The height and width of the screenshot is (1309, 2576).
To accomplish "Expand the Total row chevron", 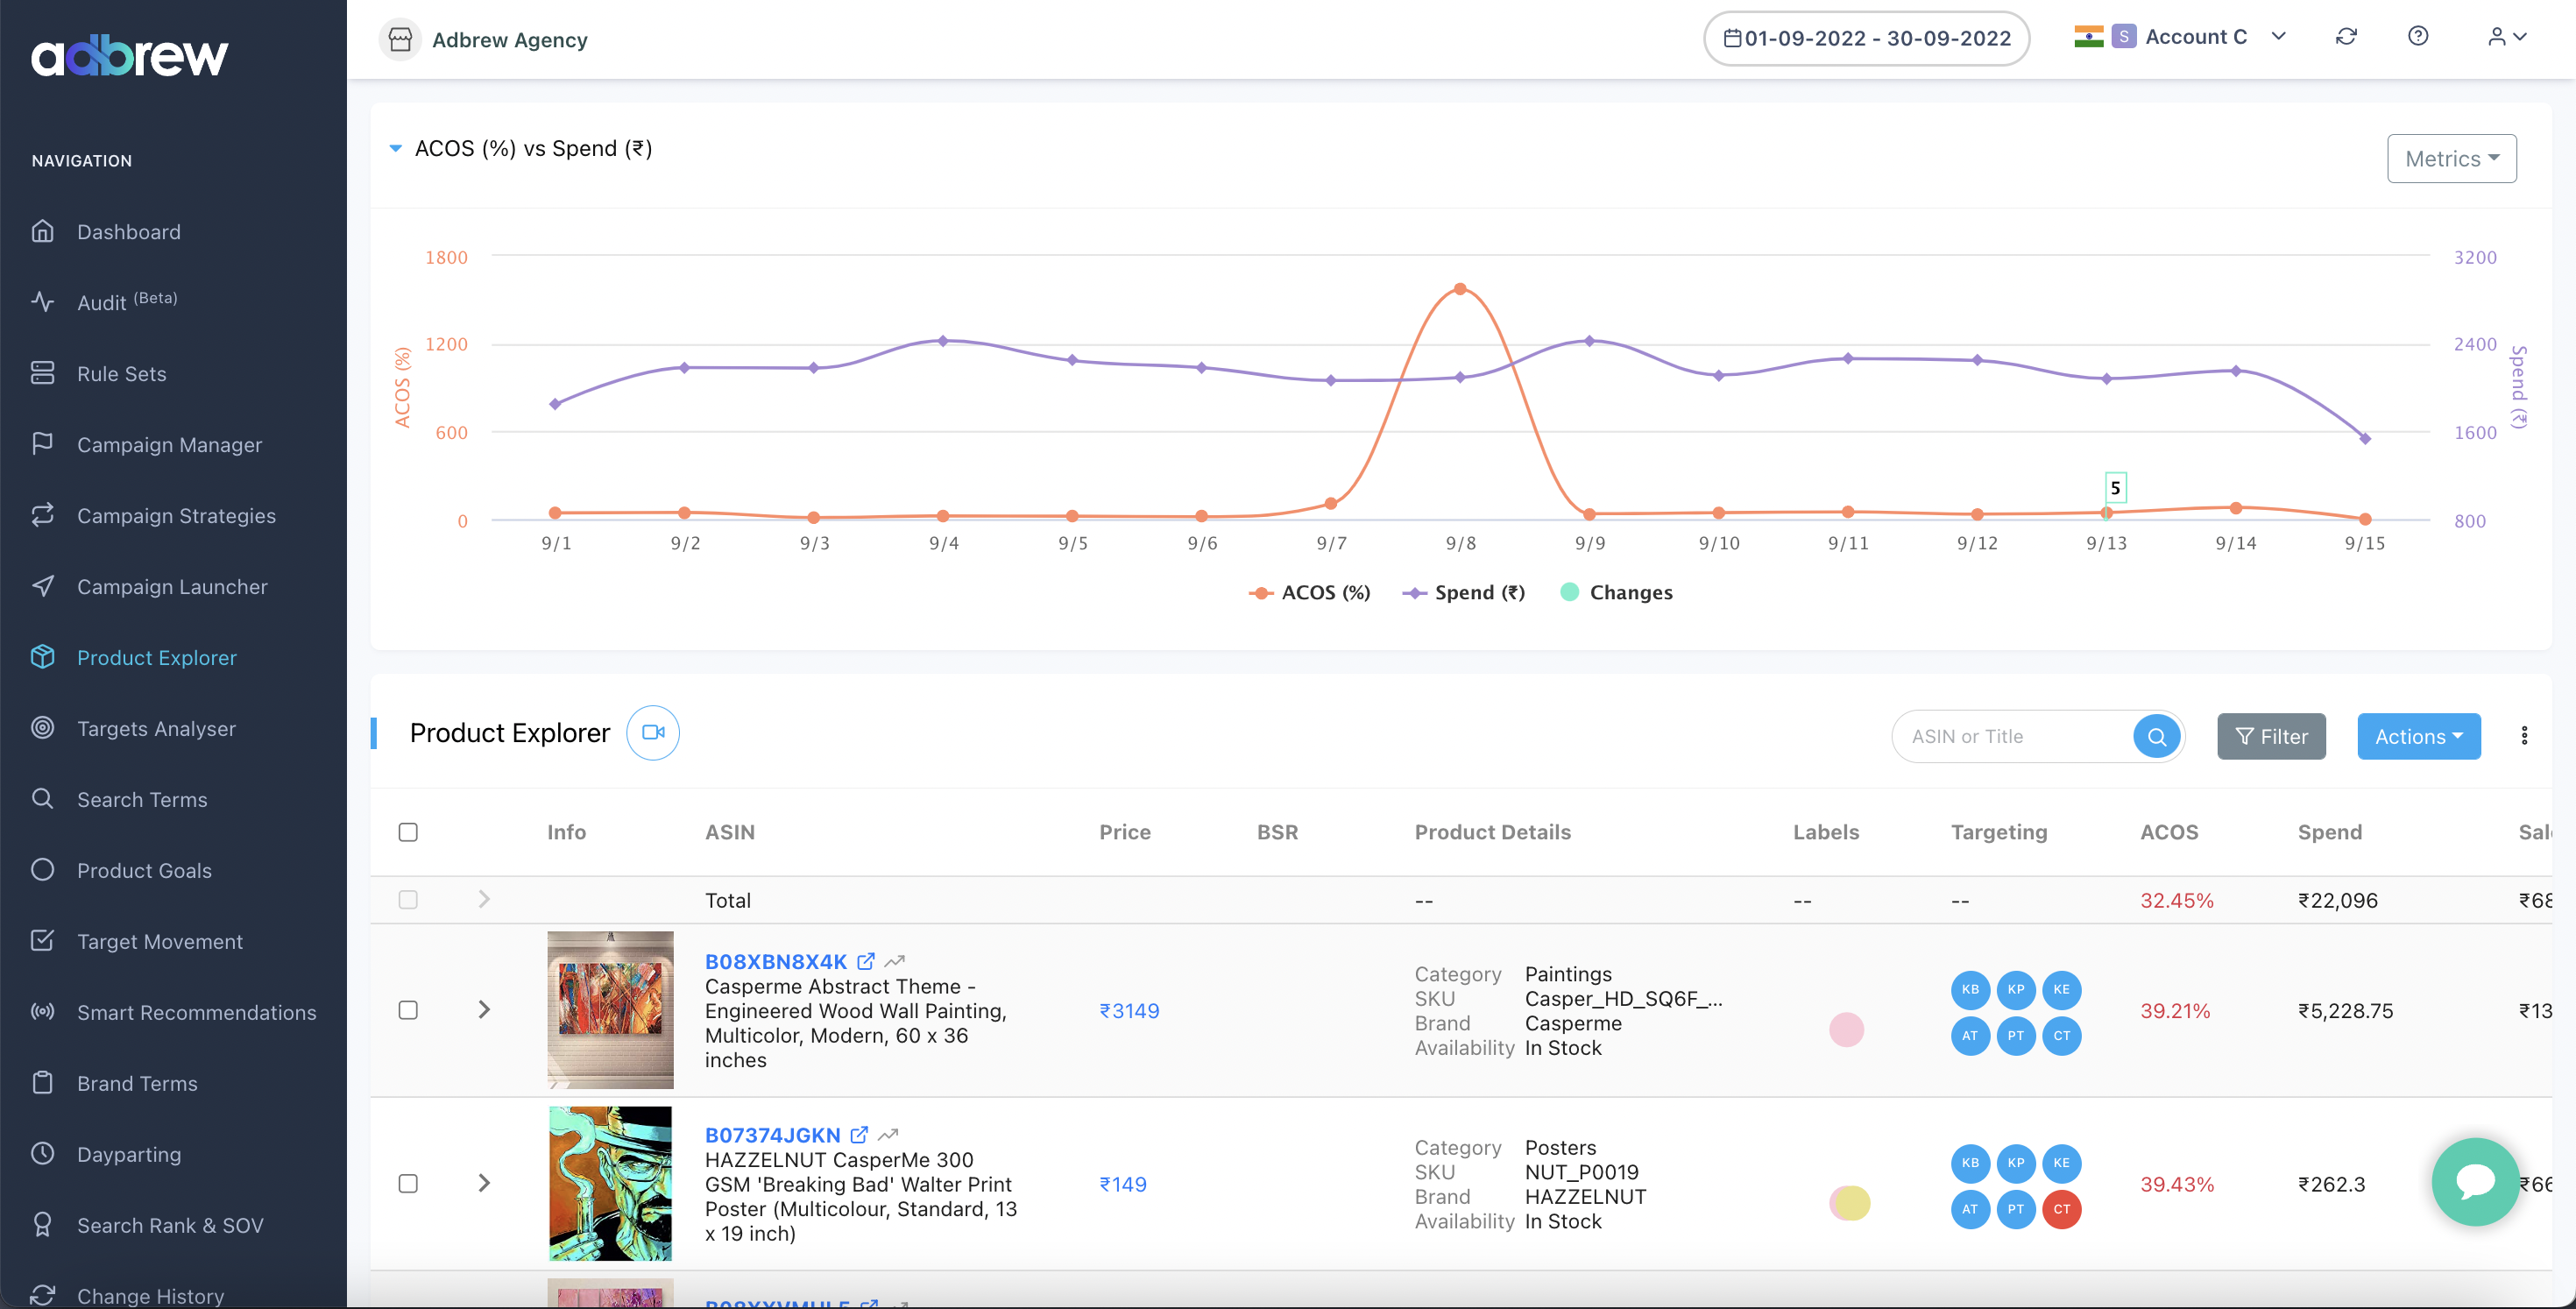I will pos(484,900).
